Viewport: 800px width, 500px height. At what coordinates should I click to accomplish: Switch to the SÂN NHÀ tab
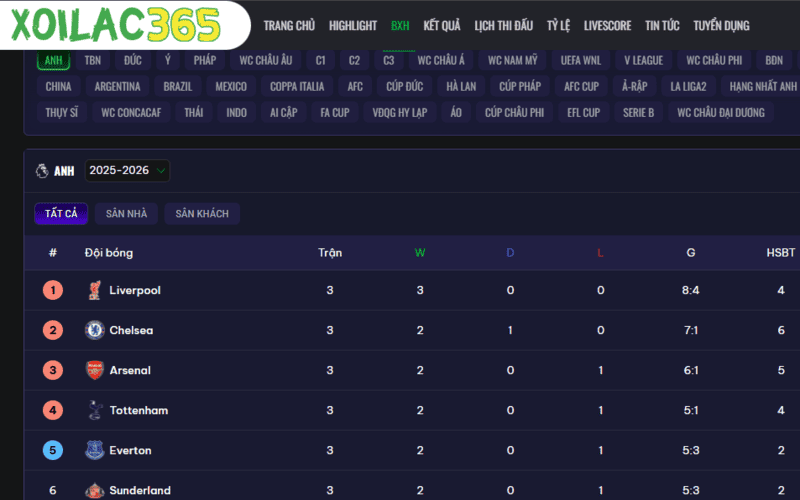pyautogui.click(x=126, y=214)
